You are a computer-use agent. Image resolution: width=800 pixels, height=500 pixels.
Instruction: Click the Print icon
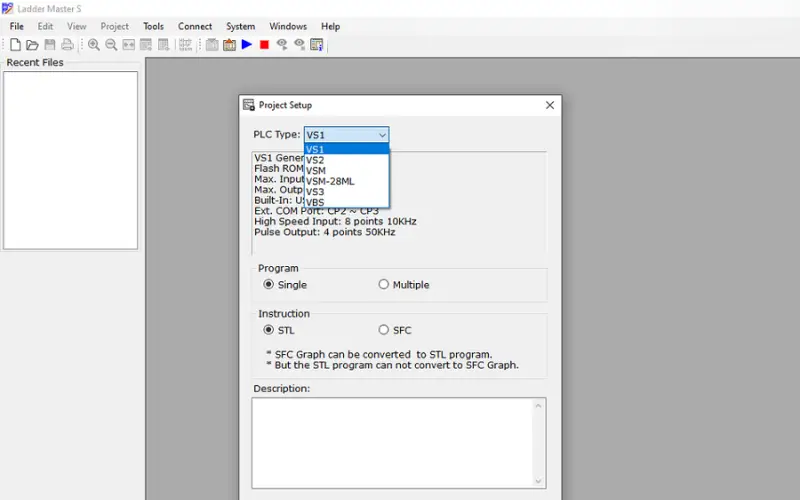tap(67, 45)
